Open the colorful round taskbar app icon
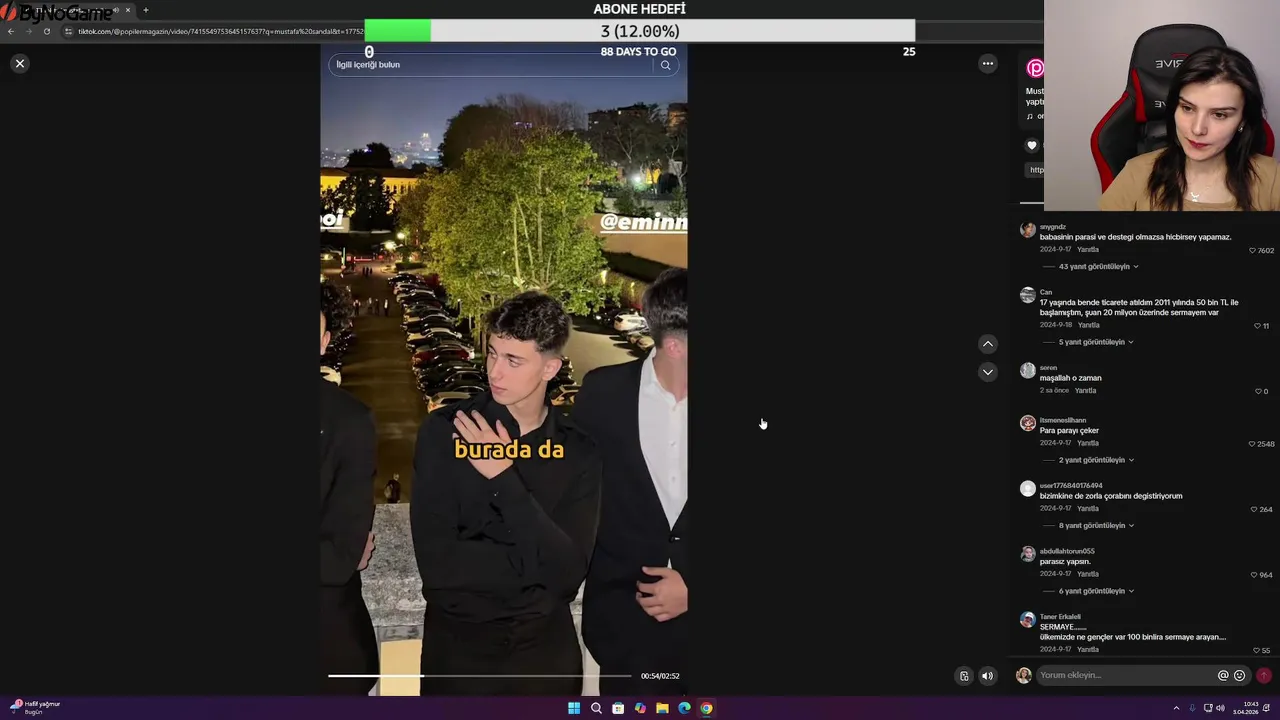1280x720 pixels. pyautogui.click(x=640, y=708)
